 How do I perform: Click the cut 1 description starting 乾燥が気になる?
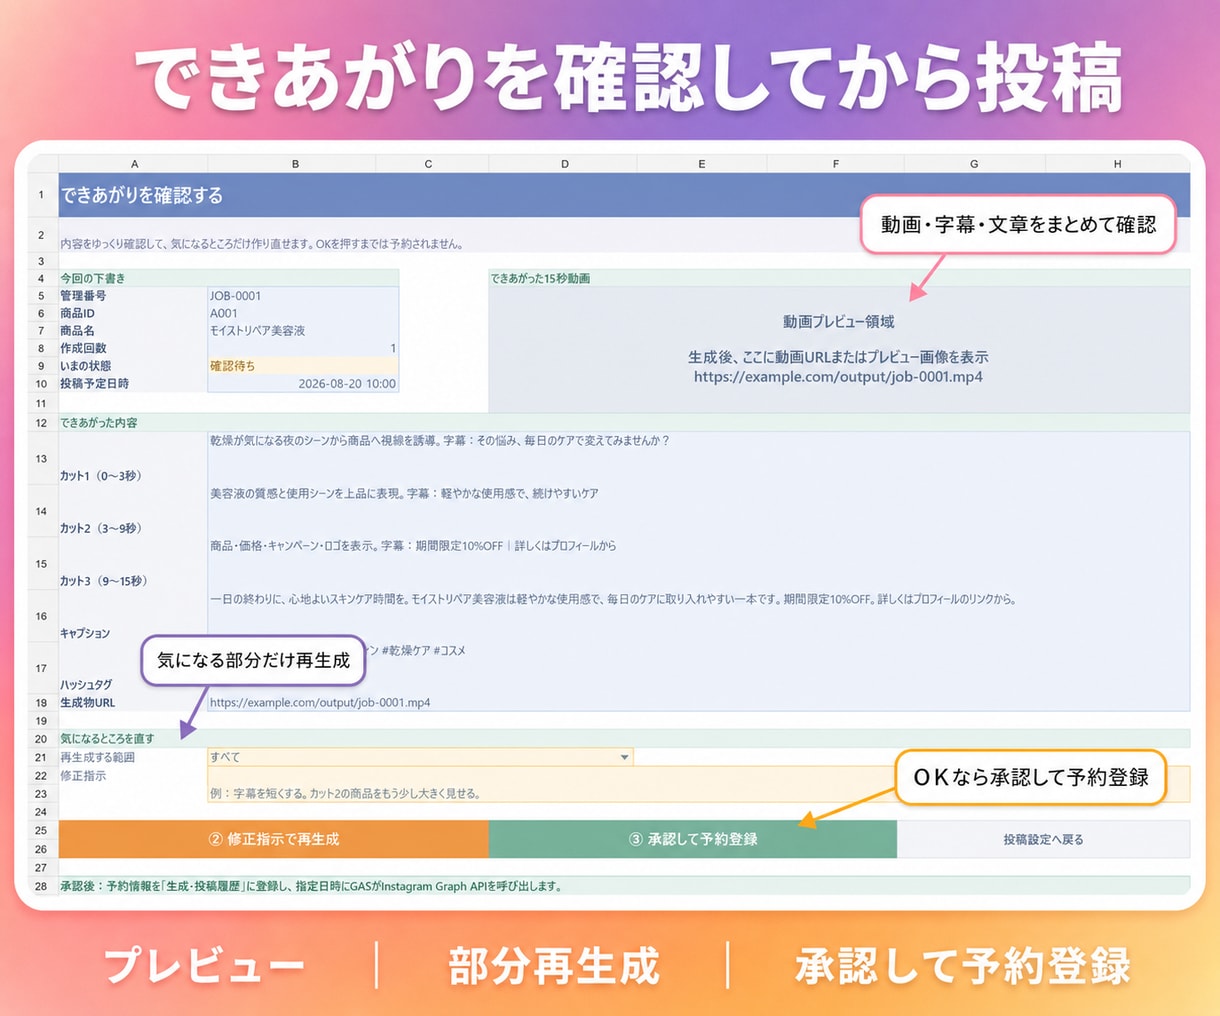[x=439, y=441]
